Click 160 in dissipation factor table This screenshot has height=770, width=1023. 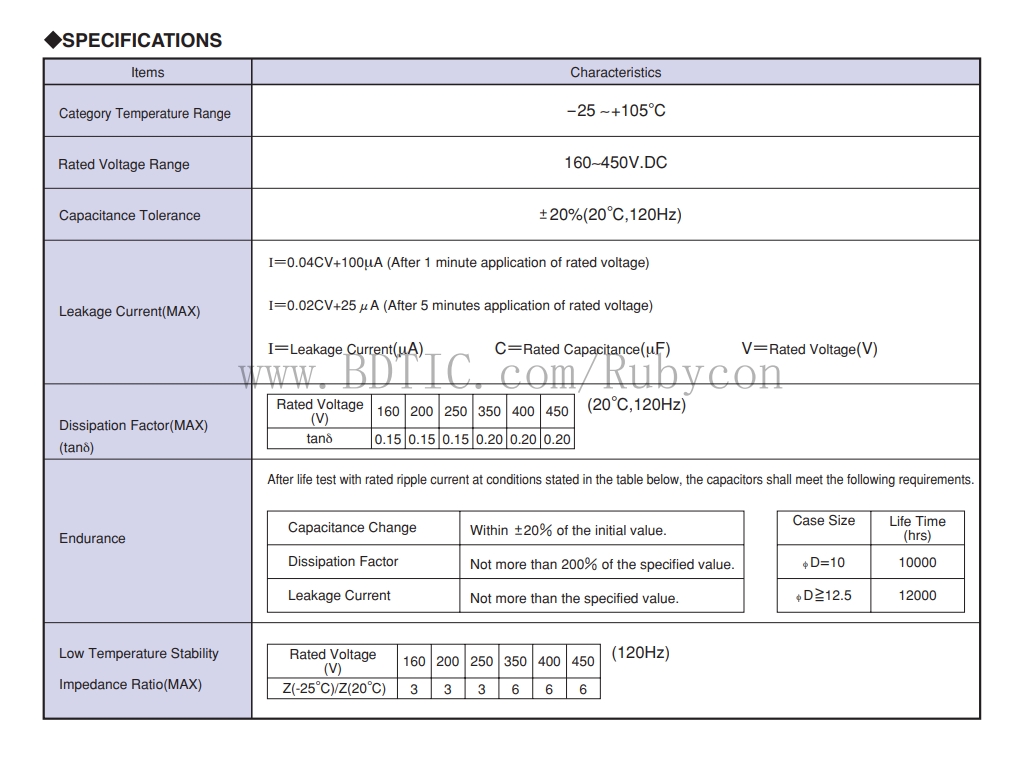click(388, 412)
